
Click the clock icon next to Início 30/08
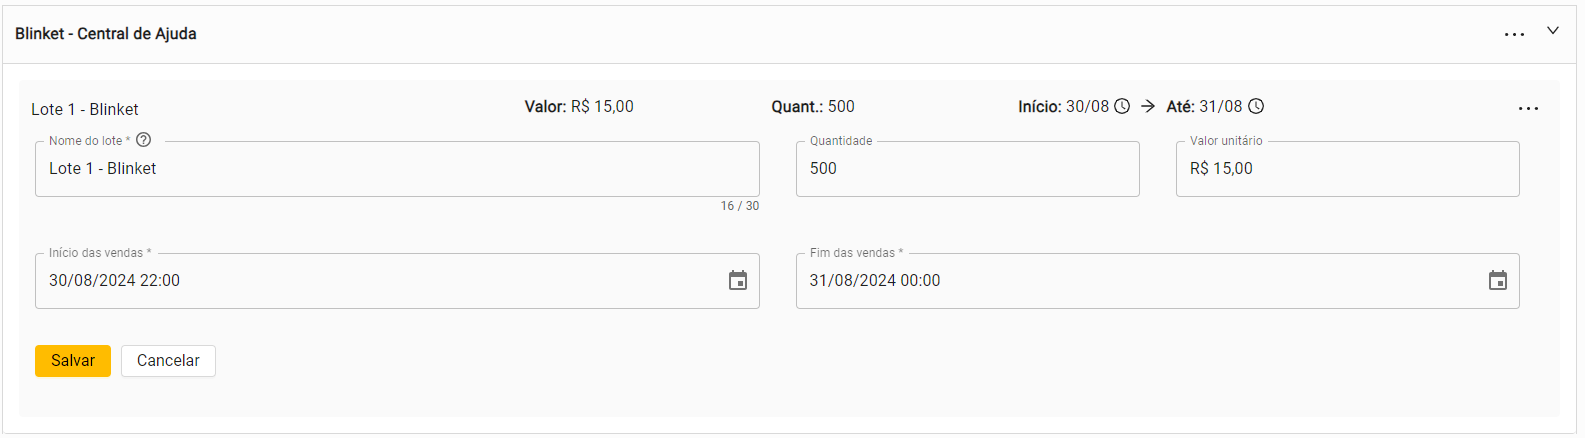[x=1122, y=106]
